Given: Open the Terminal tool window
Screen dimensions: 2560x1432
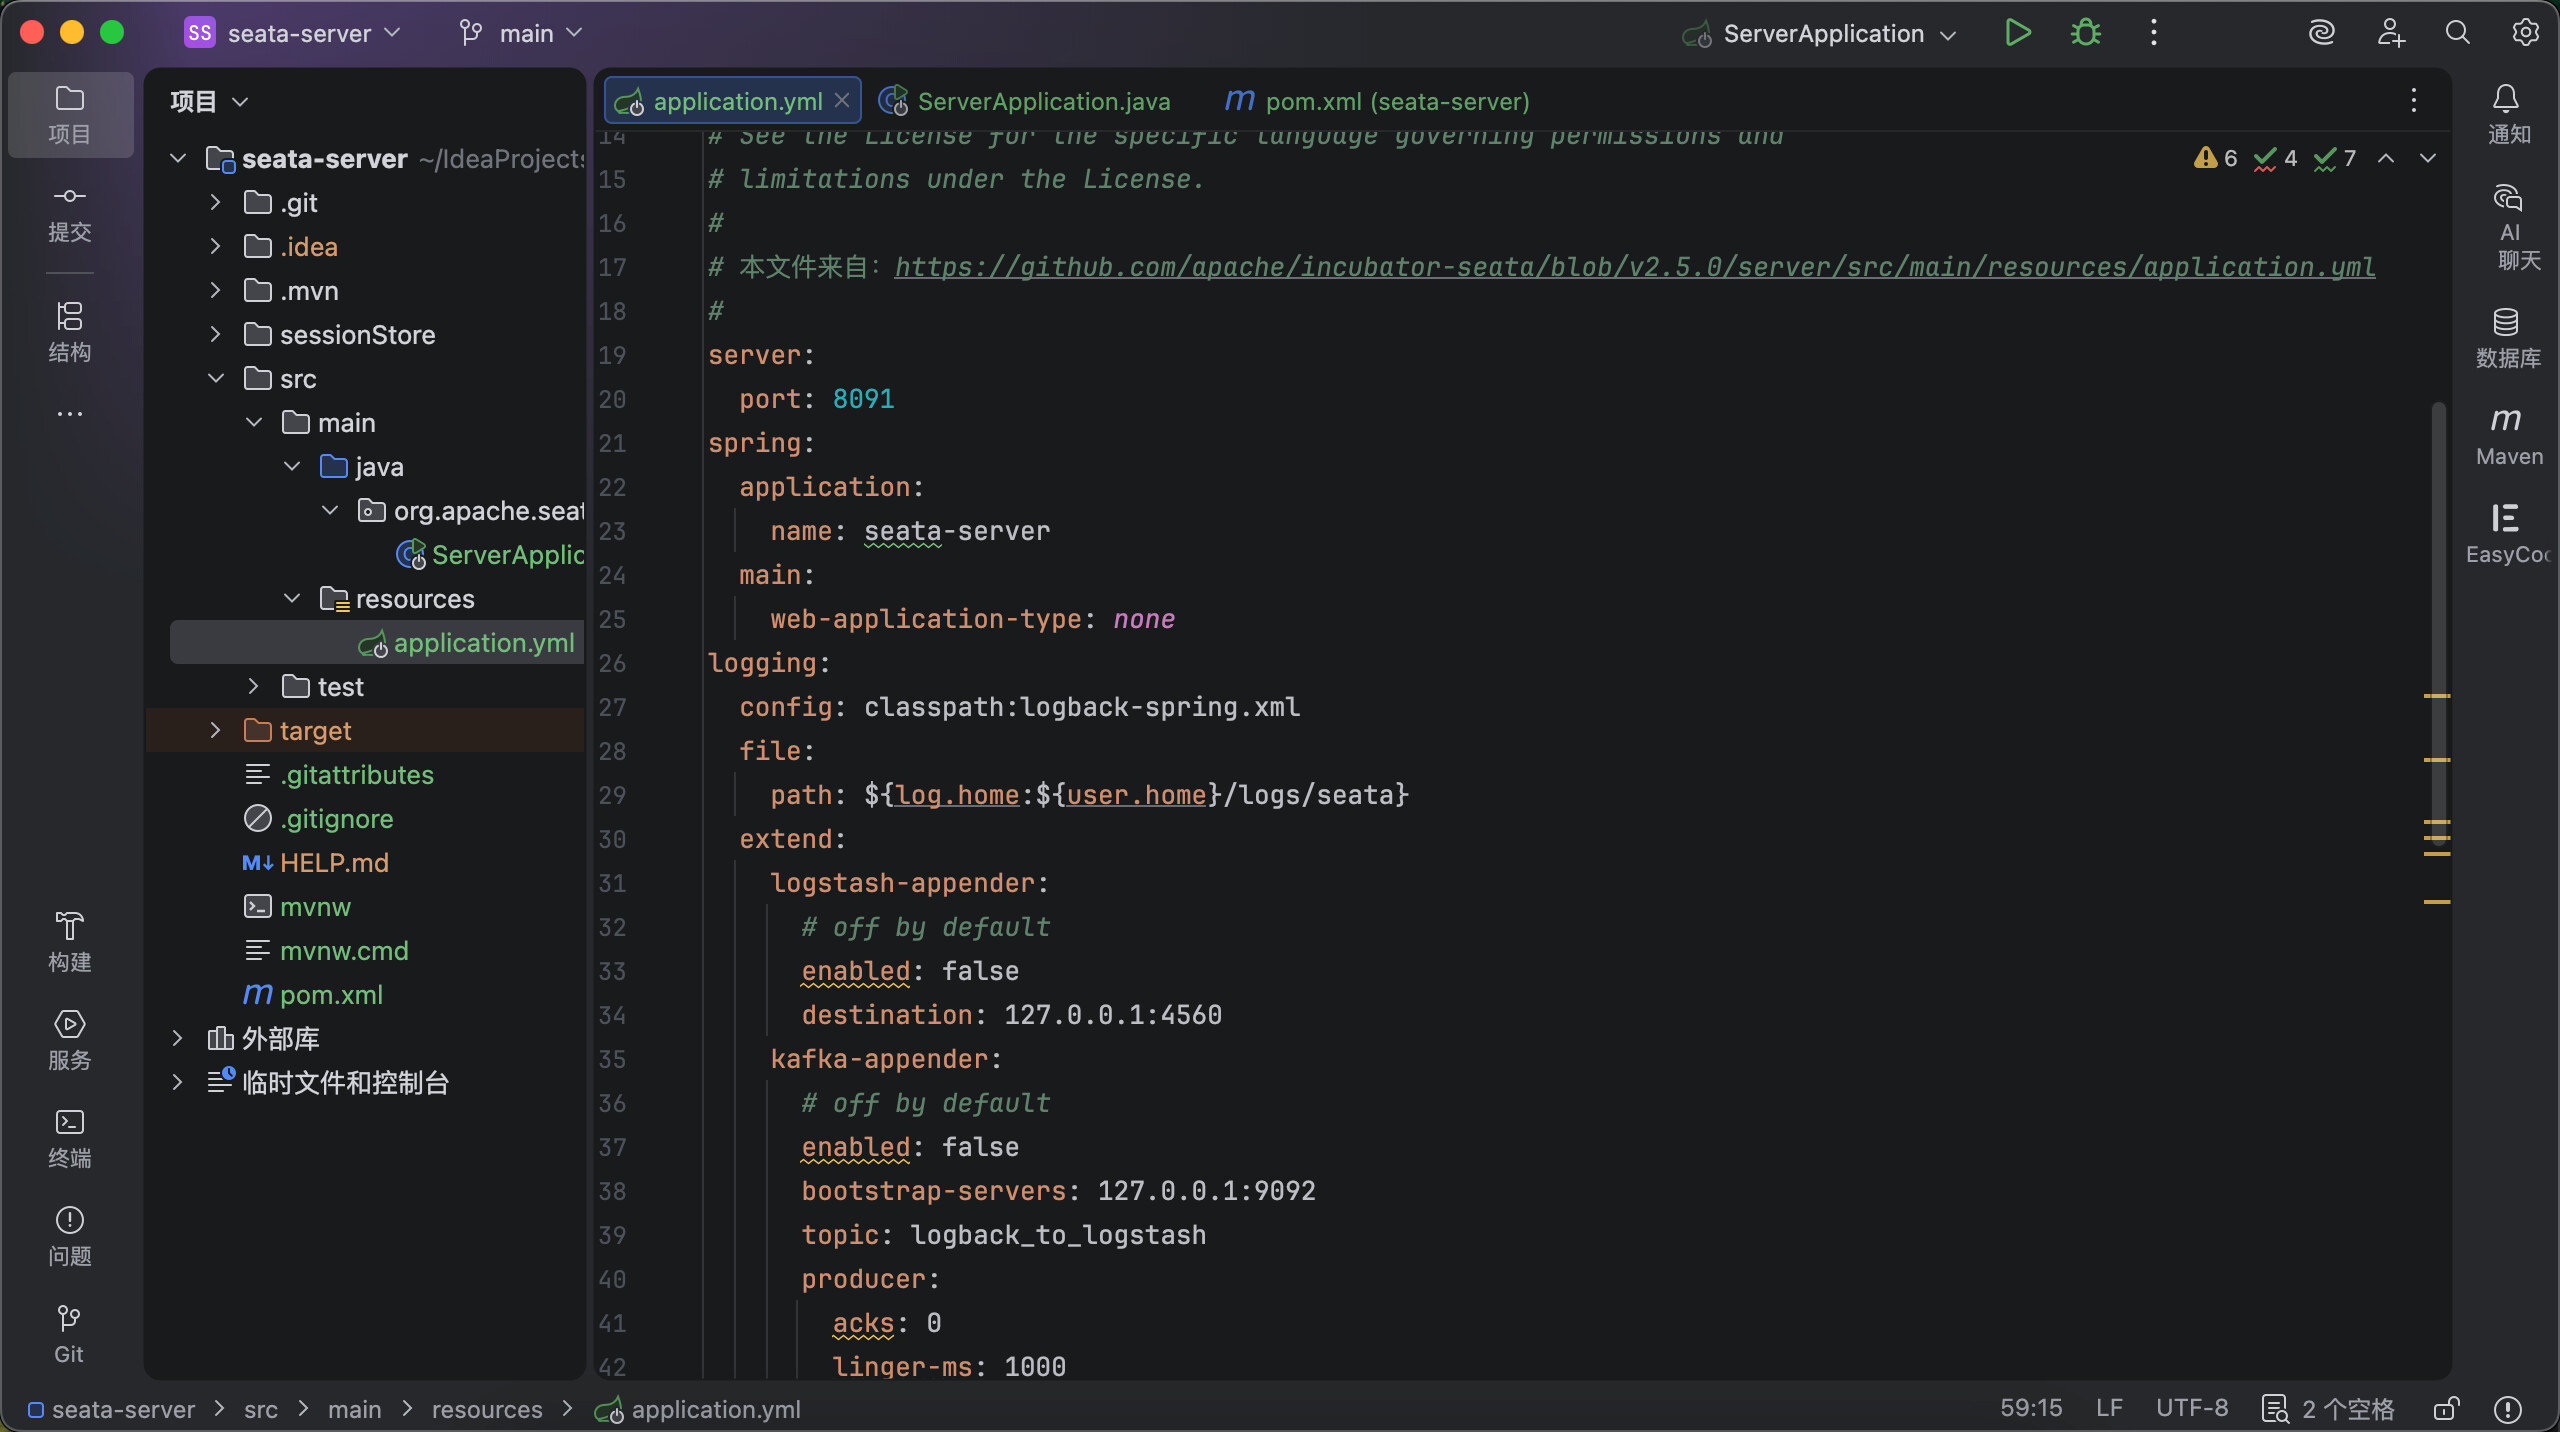Looking at the screenshot, I should pyautogui.click(x=69, y=1137).
